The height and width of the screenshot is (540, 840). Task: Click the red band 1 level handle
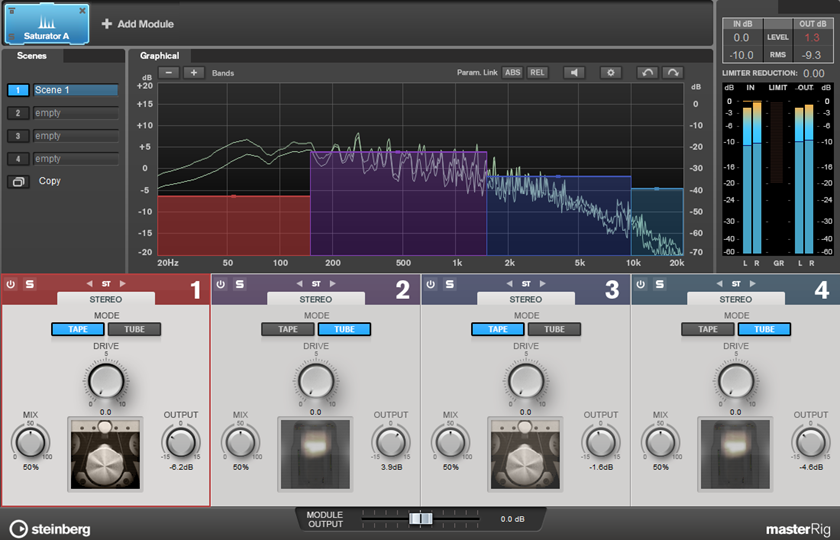(x=234, y=197)
